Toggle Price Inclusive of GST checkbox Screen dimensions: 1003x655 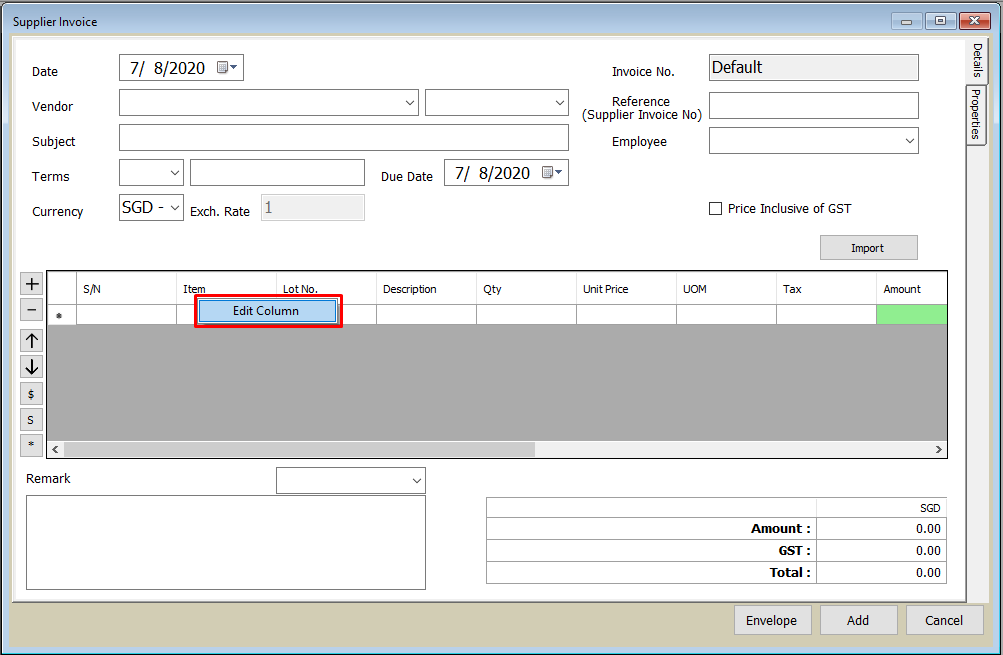coord(715,209)
